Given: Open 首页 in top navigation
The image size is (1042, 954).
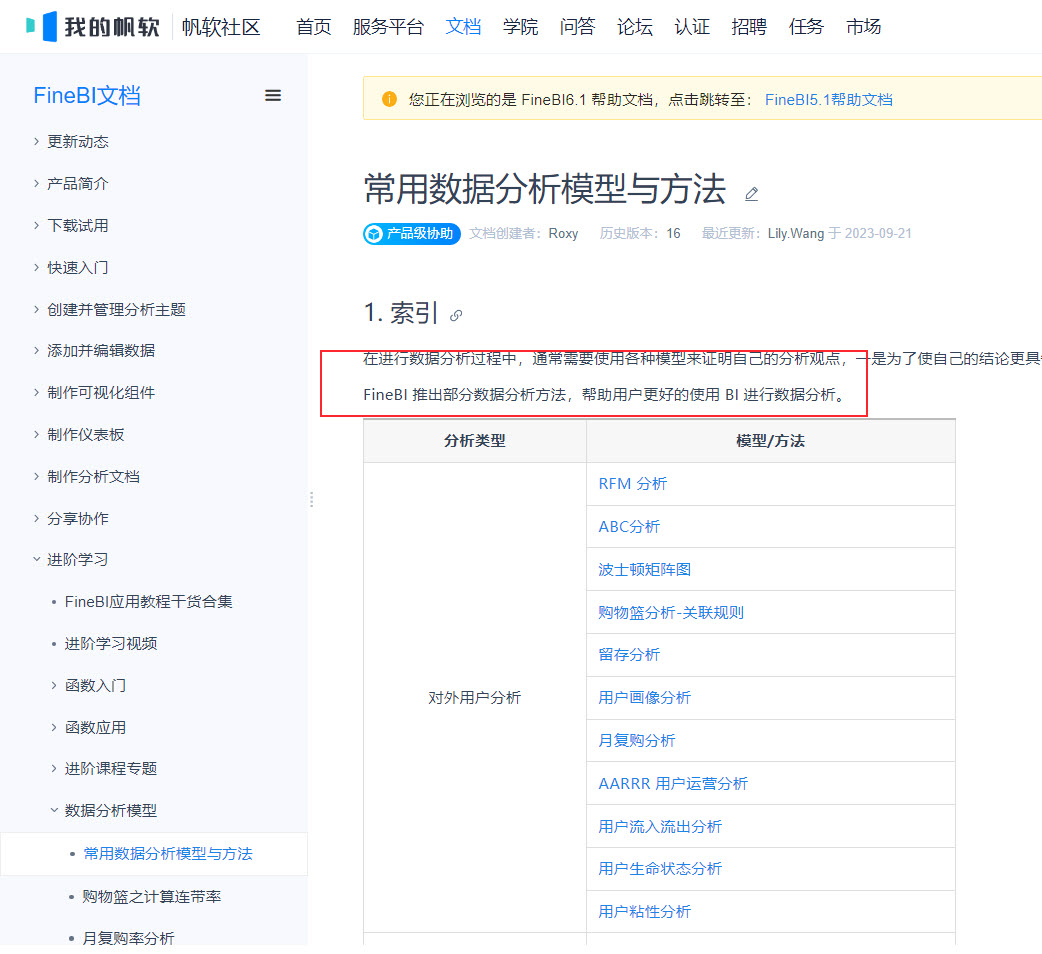Looking at the screenshot, I should pos(314,27).
